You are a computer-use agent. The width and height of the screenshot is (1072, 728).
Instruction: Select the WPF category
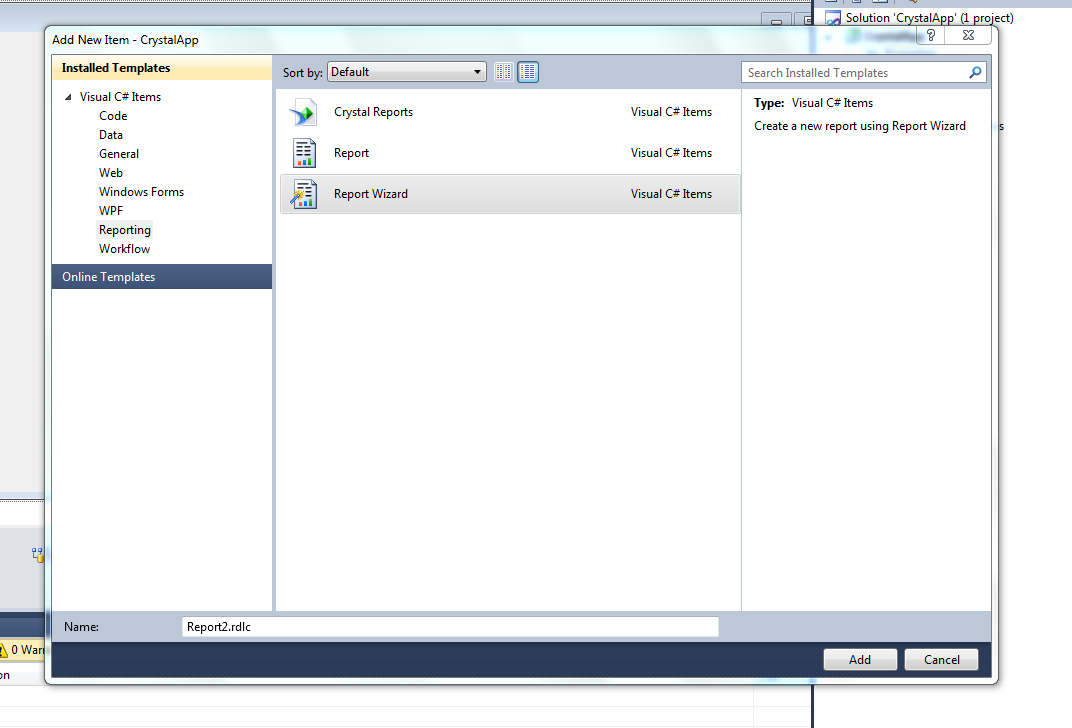coord(111,211)
